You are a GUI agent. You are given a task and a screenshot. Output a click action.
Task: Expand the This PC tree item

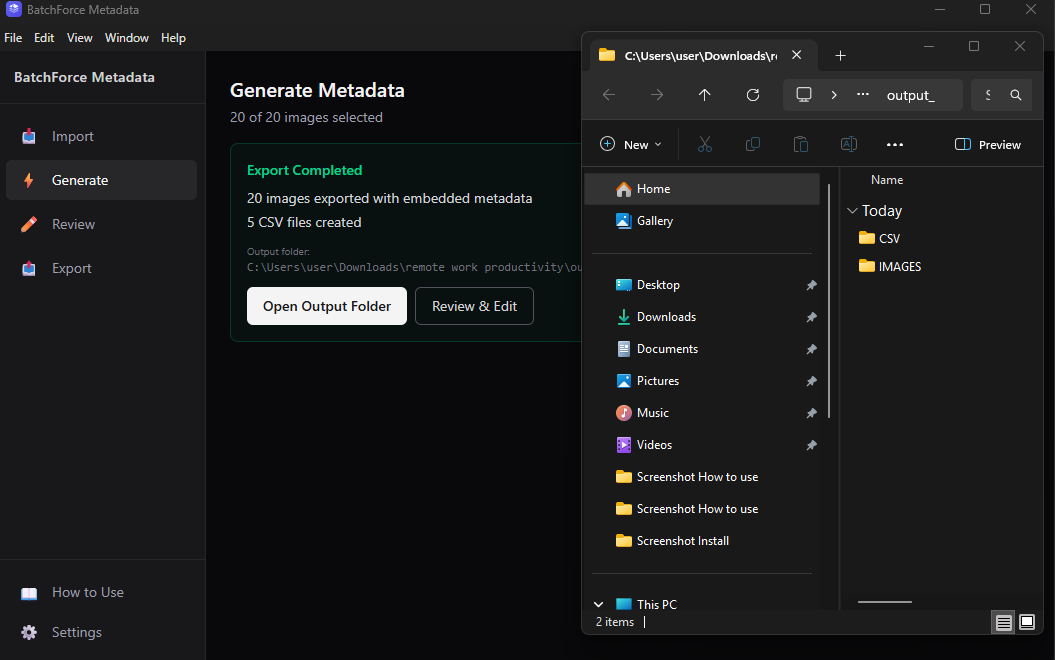tap(598, 604)
